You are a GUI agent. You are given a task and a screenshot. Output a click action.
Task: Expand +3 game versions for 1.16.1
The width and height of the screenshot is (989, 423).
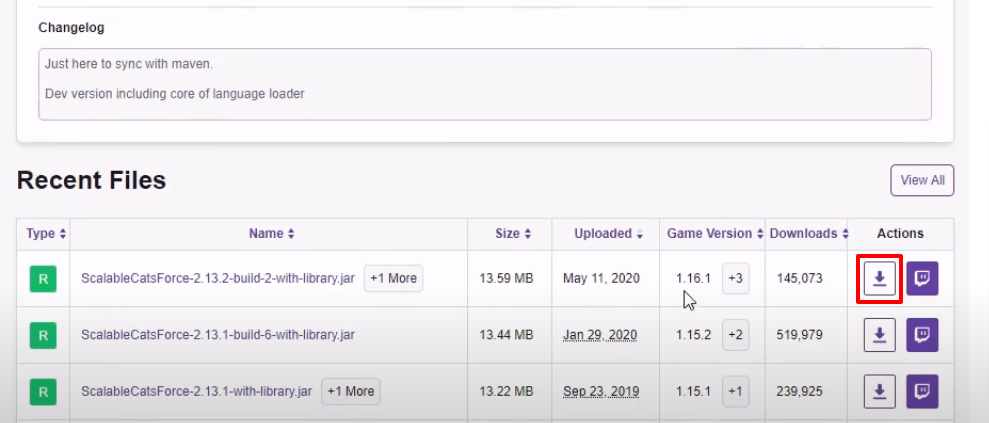735,279
